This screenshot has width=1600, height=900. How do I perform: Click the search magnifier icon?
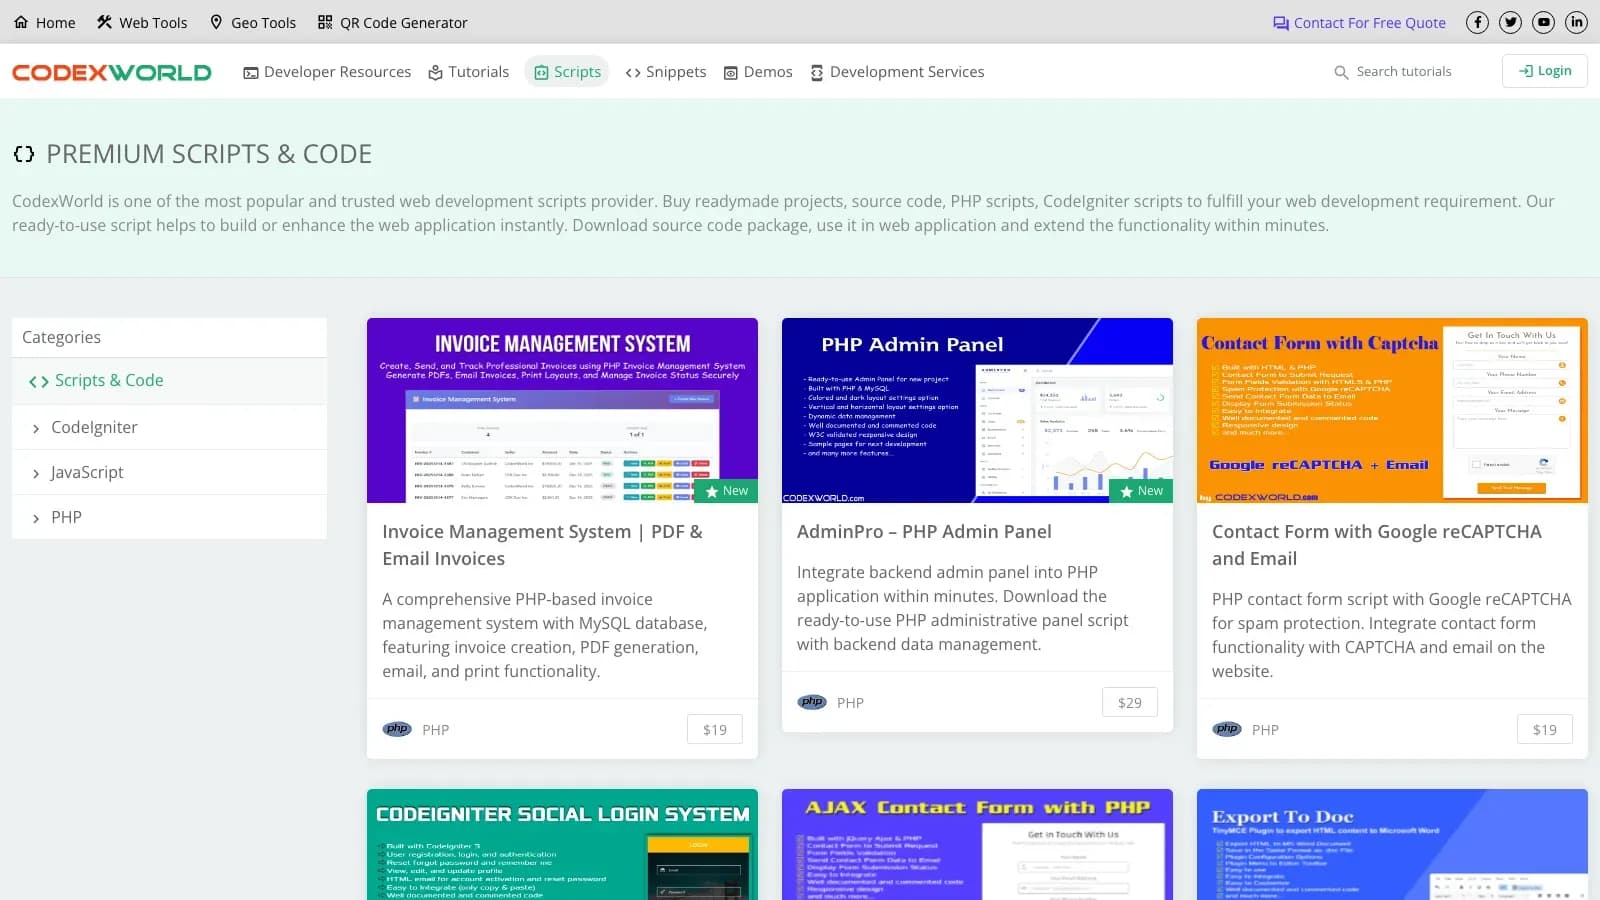coord(1341,72)
